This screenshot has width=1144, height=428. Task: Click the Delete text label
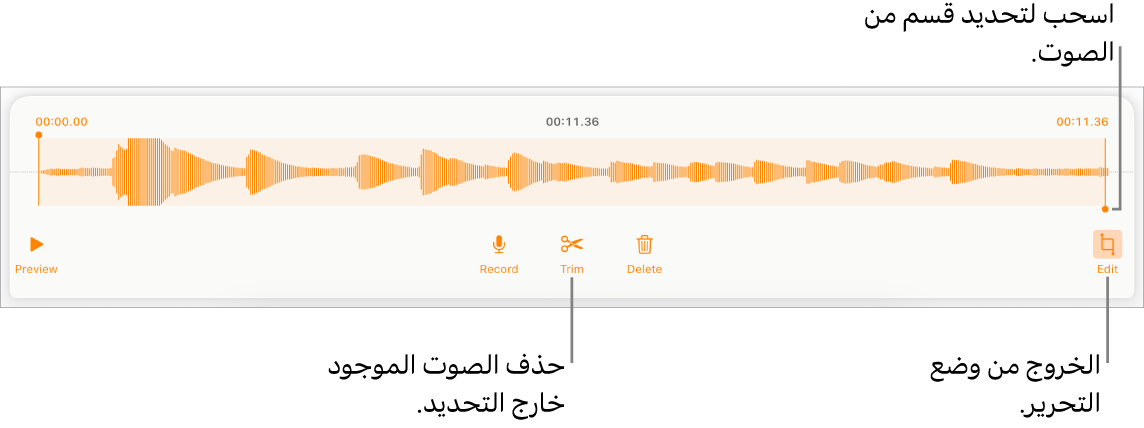645,269
